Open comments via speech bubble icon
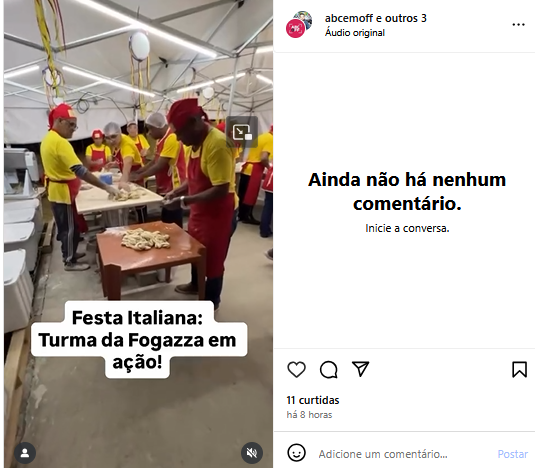Image resolution: width=535 pixels, height=468 pixels. 329,369
